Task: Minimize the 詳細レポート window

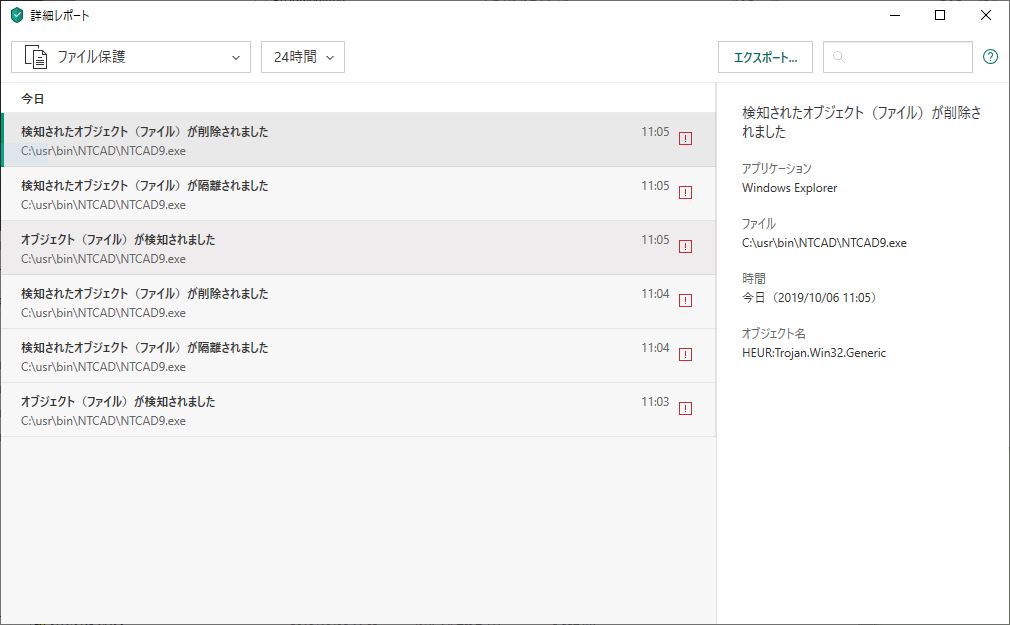Action: click(895, 15)
